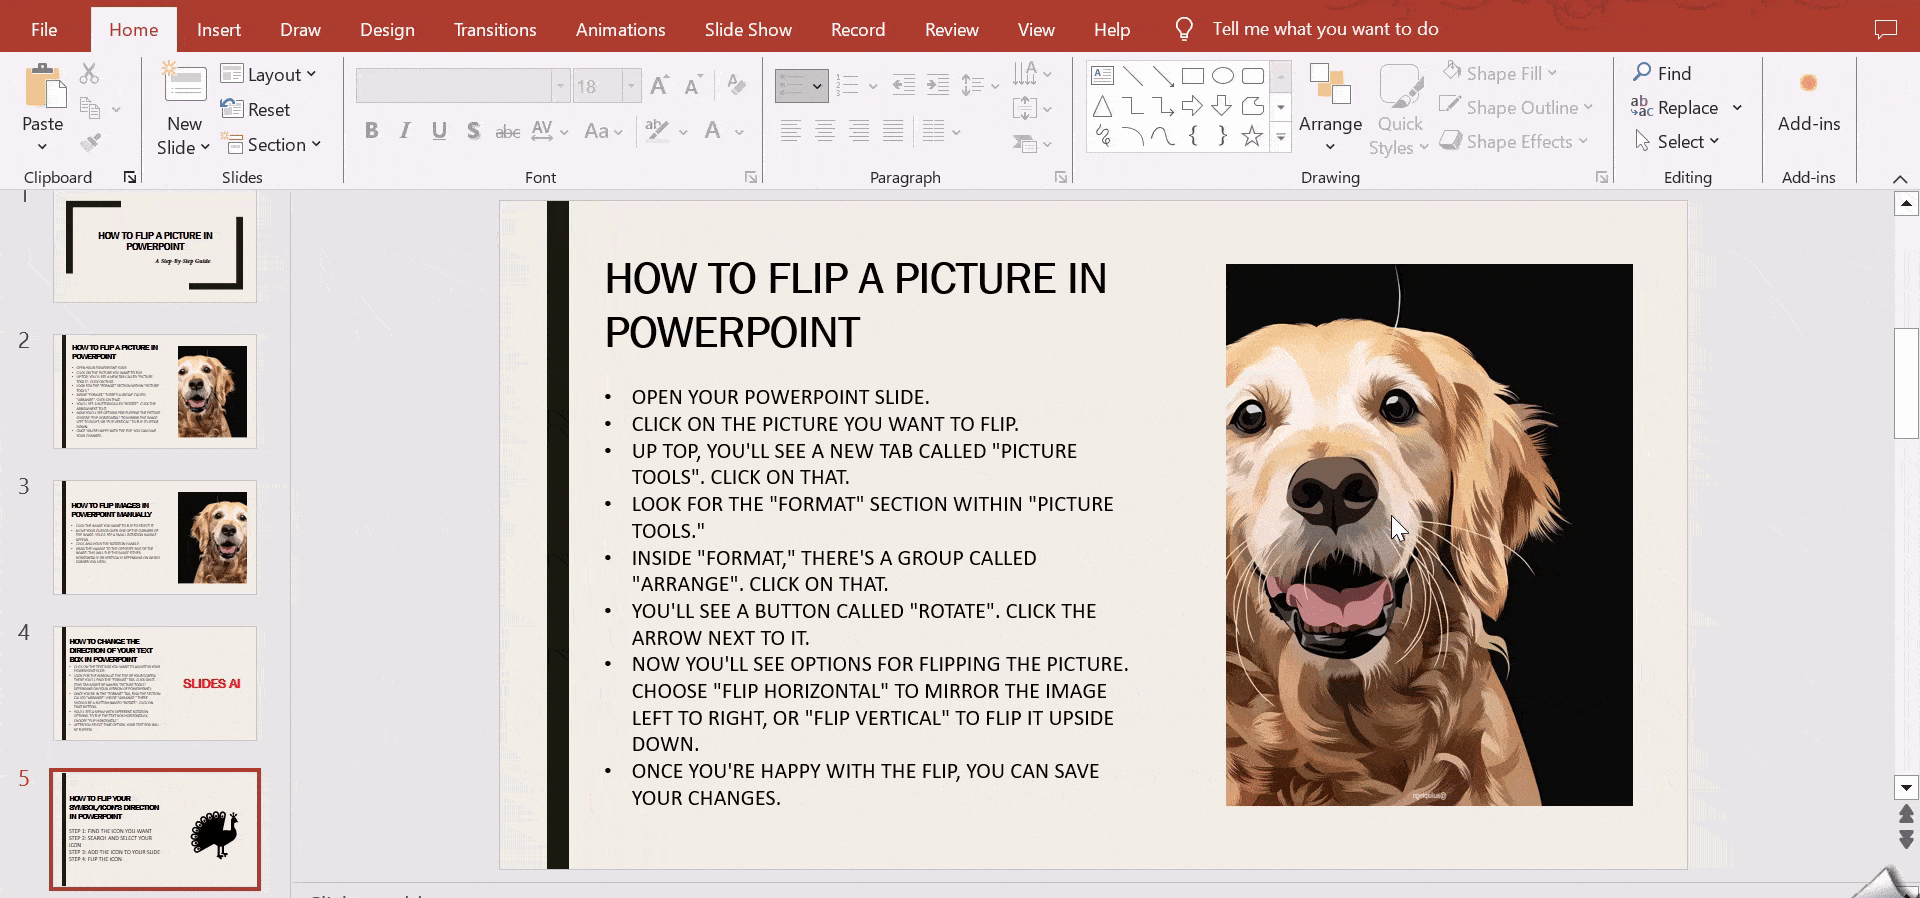
Task: Click the Cut scissors icon
Action: point(90,73)
